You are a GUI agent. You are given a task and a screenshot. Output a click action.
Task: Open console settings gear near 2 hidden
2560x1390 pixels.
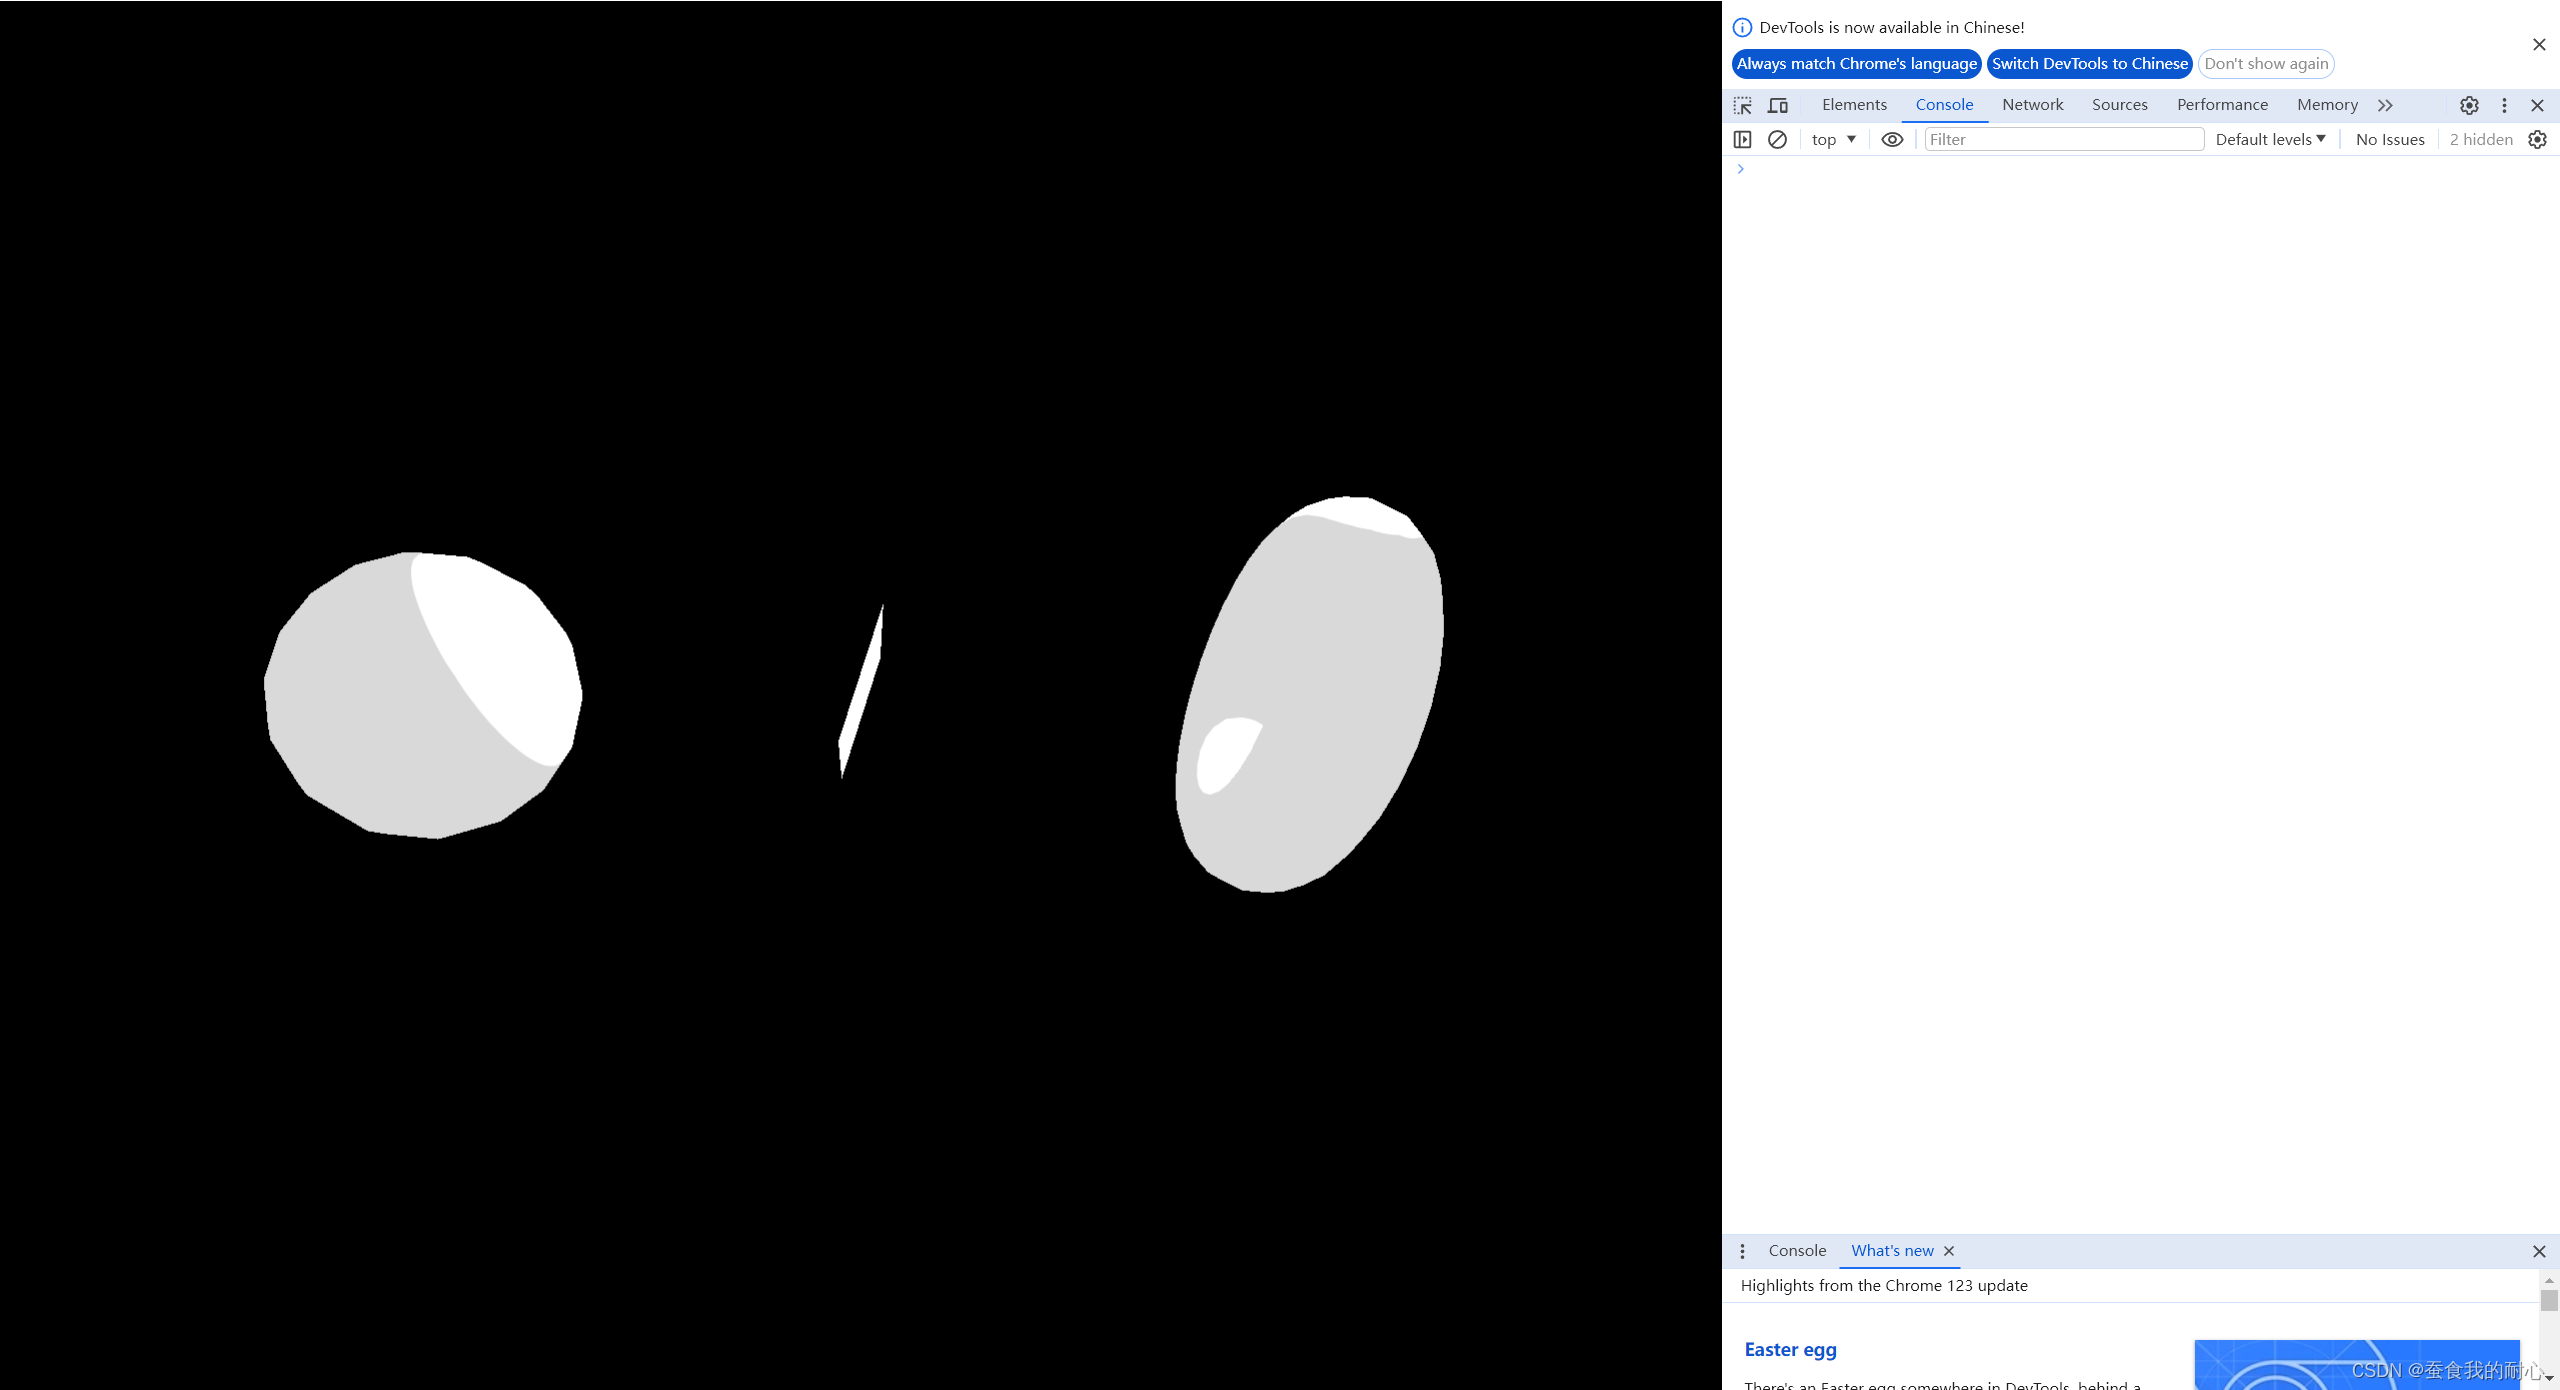[x=2538, y=140]
